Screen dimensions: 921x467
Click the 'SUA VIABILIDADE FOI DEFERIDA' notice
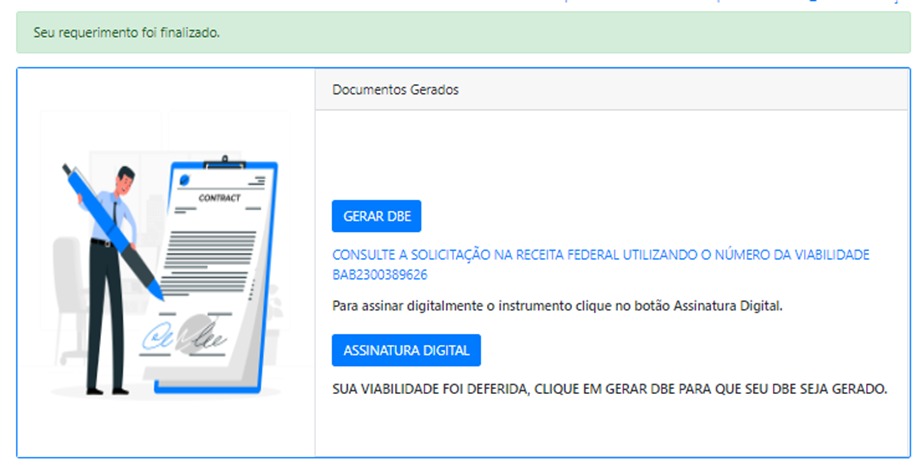609,388
